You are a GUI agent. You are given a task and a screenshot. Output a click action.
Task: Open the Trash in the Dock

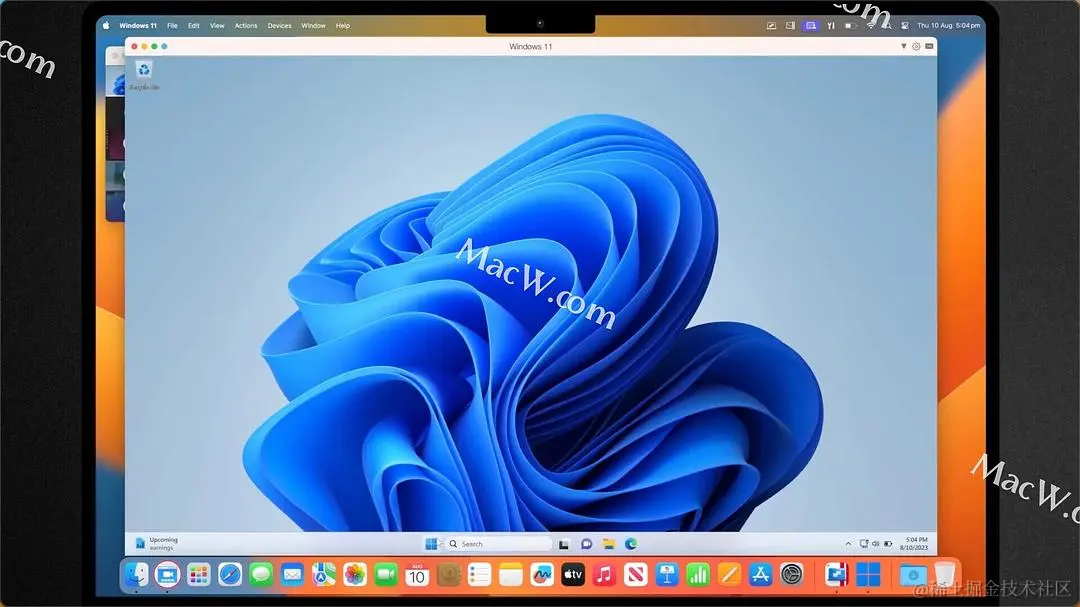(945, 574)
